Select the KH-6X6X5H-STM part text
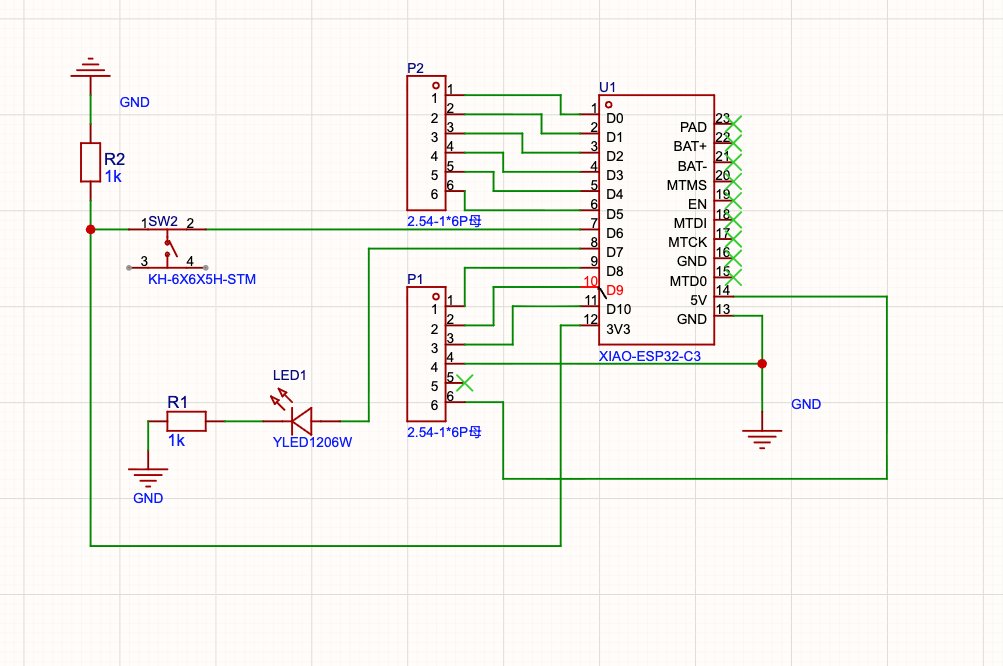 [x=201, y=280]
